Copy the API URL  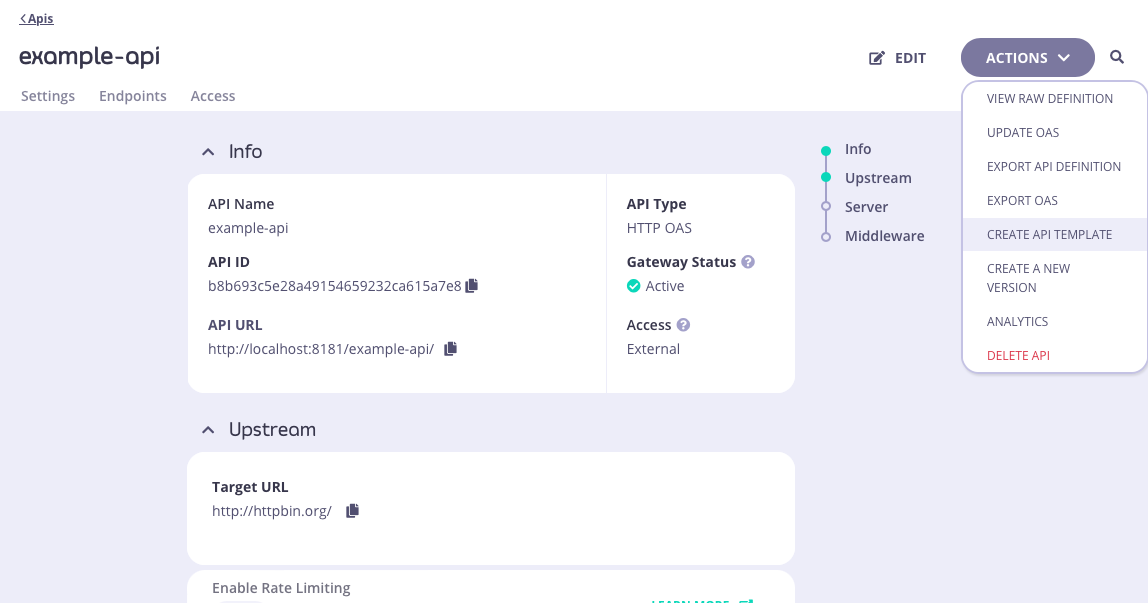[449, 348]
